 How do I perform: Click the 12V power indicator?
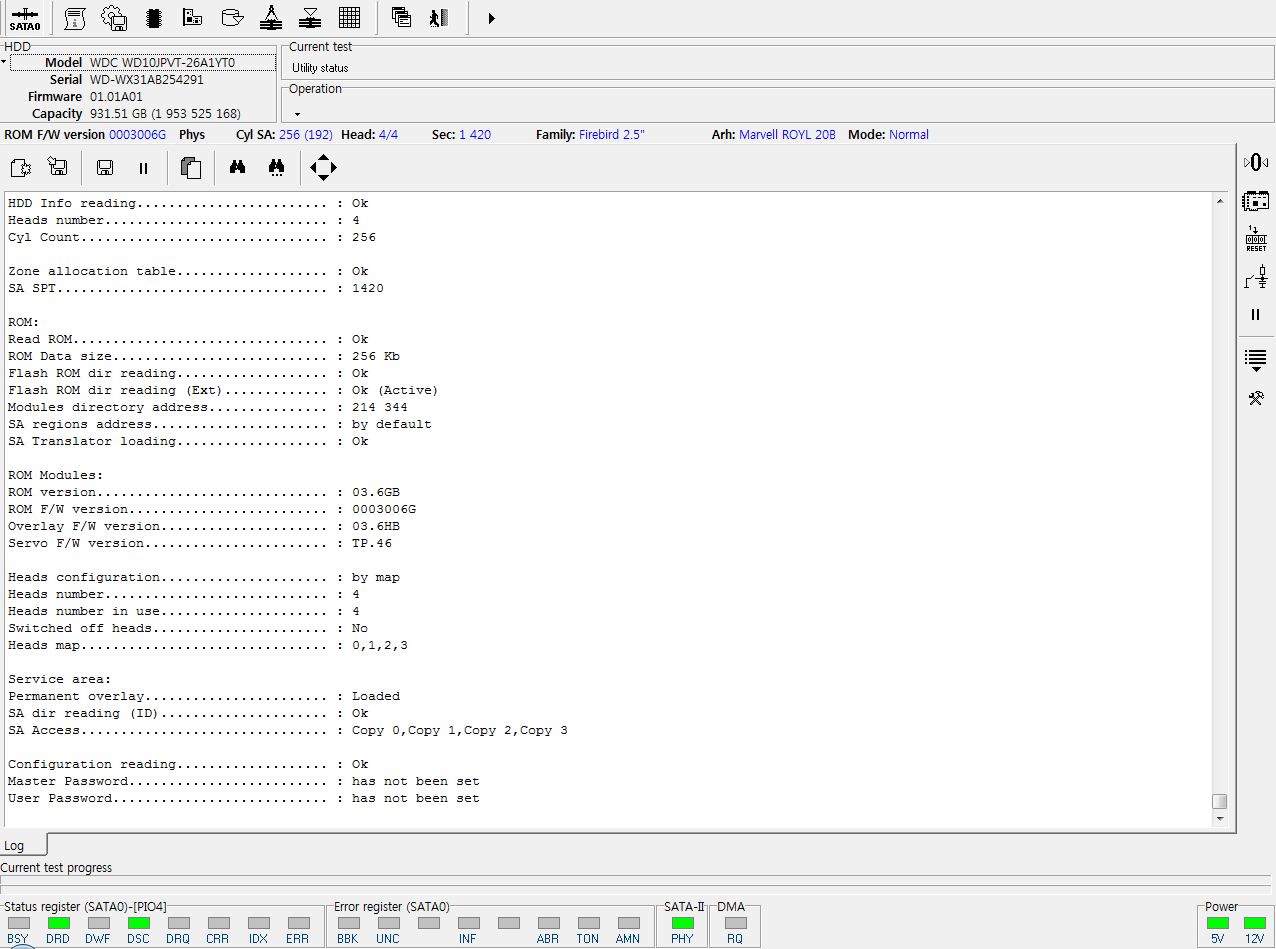coord(1255,923)
